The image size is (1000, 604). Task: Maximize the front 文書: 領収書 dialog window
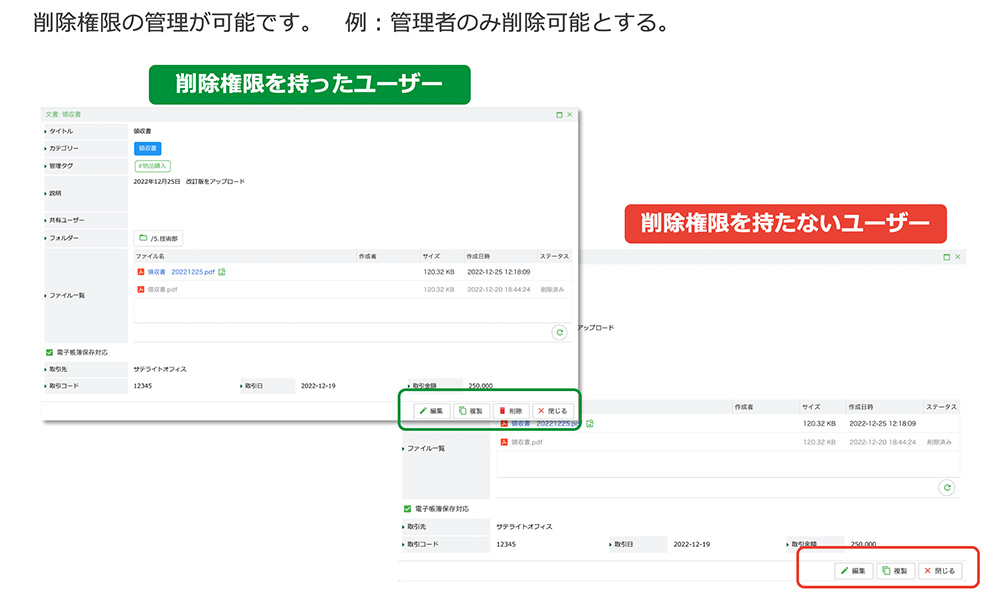click(x=559, y=115)
